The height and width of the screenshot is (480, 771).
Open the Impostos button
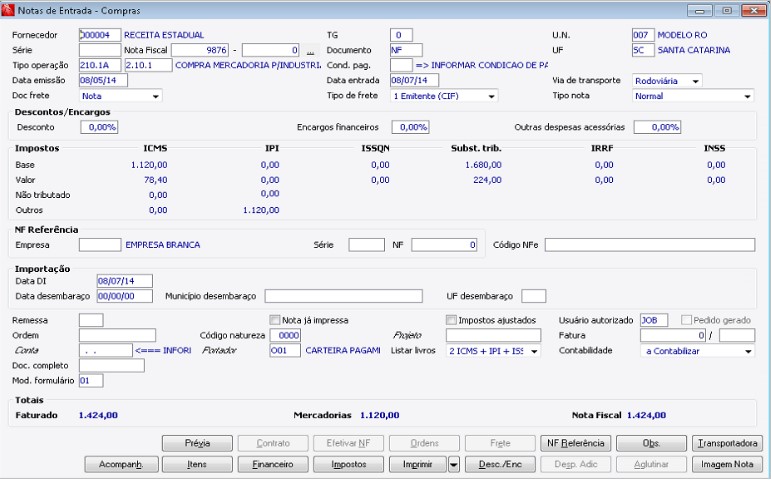(347, 464)
